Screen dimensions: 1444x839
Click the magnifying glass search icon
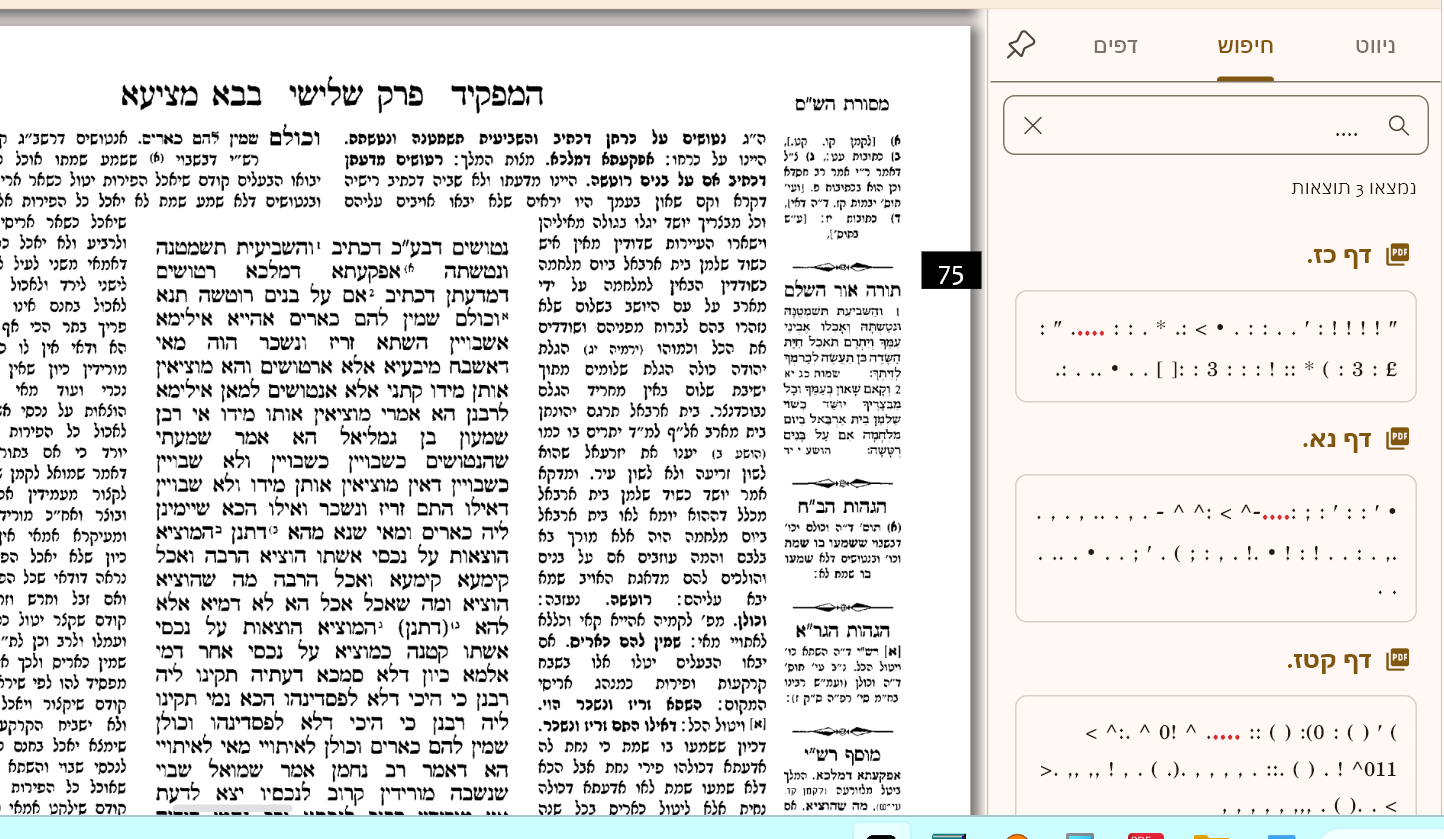[1399, 125]
